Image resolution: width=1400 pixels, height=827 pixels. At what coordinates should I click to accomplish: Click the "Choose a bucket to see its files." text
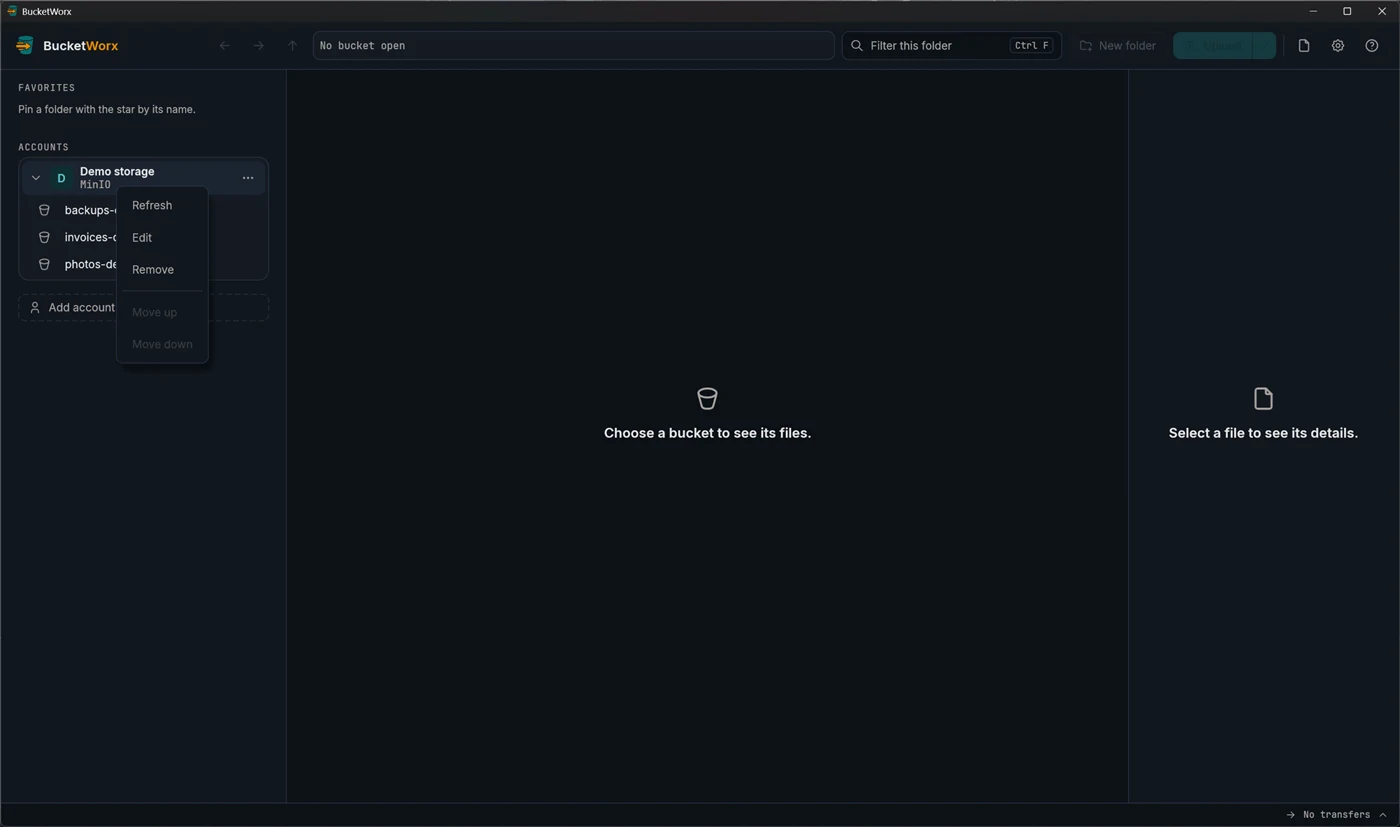(x=707, y=433)
